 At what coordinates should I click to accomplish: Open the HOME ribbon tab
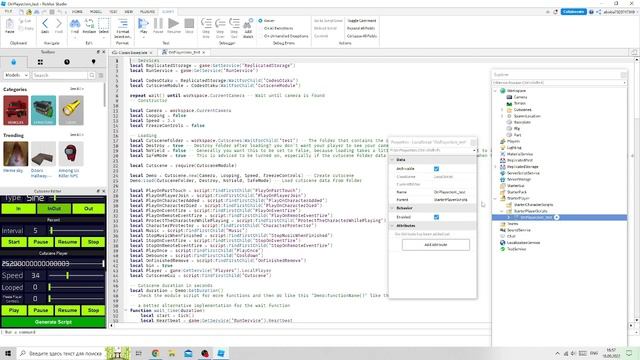tap(77, 12)
